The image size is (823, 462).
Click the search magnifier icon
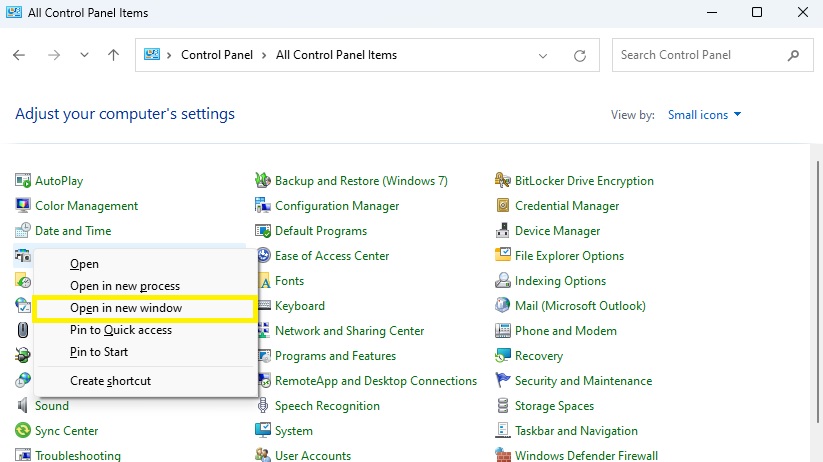coord(793,55)
